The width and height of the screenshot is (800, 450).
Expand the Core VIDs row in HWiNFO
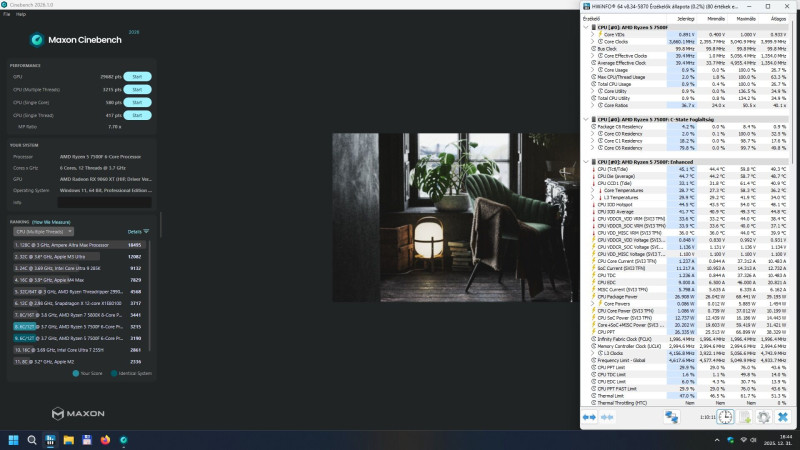[x=593, y=35]
